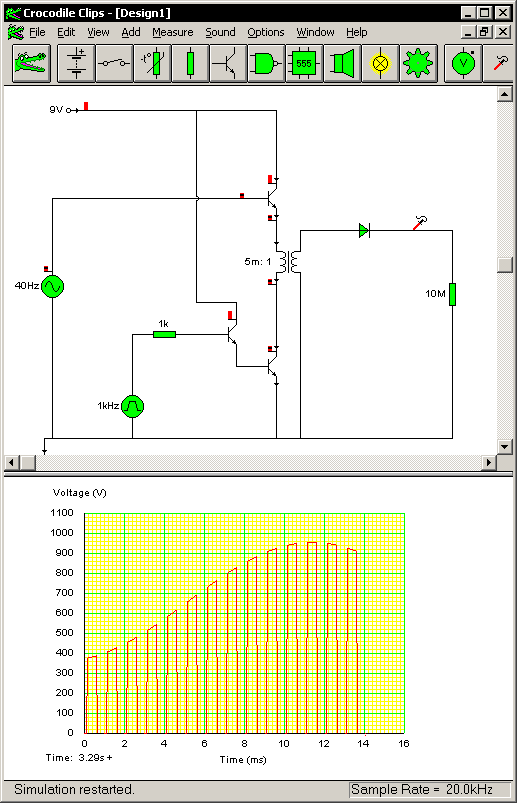
Task: Open the Window menu
Action: [x=315, y=32]
